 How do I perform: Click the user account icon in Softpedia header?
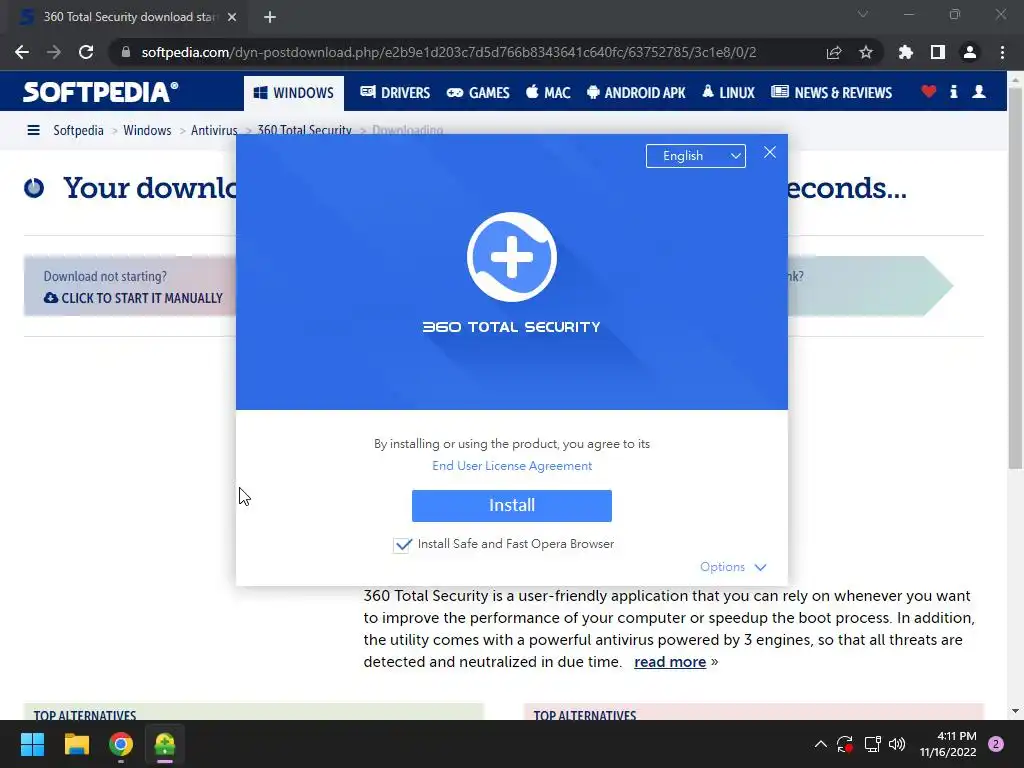(979, 91)
